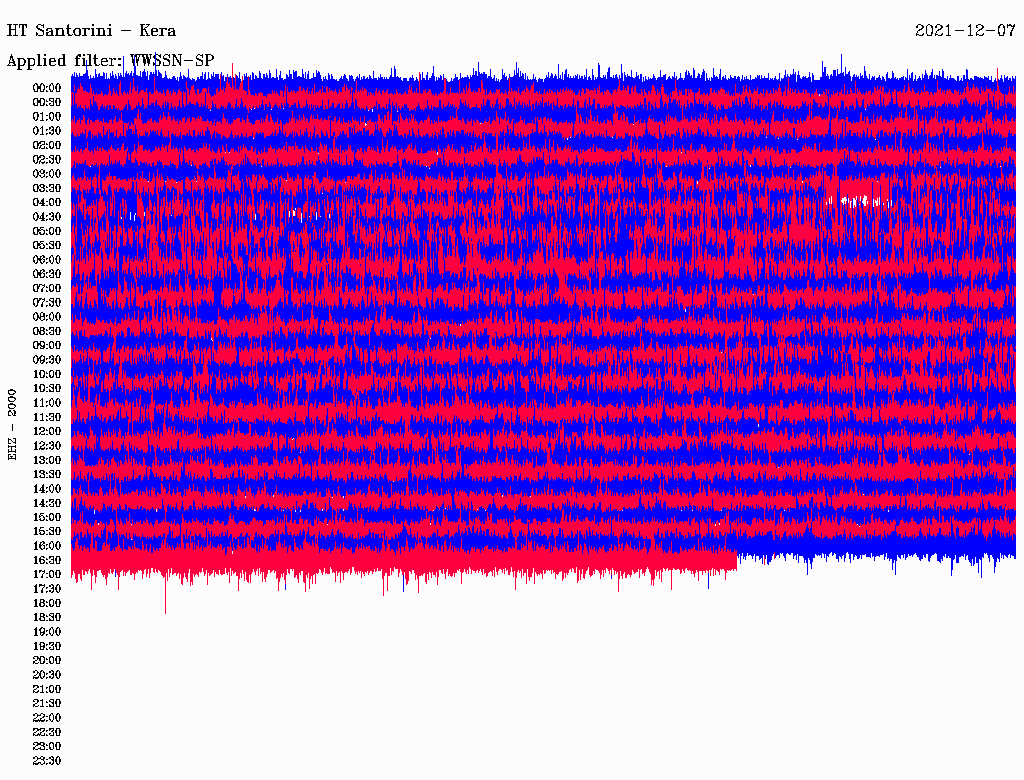Click the 21:00 time label

click(47, 689)
